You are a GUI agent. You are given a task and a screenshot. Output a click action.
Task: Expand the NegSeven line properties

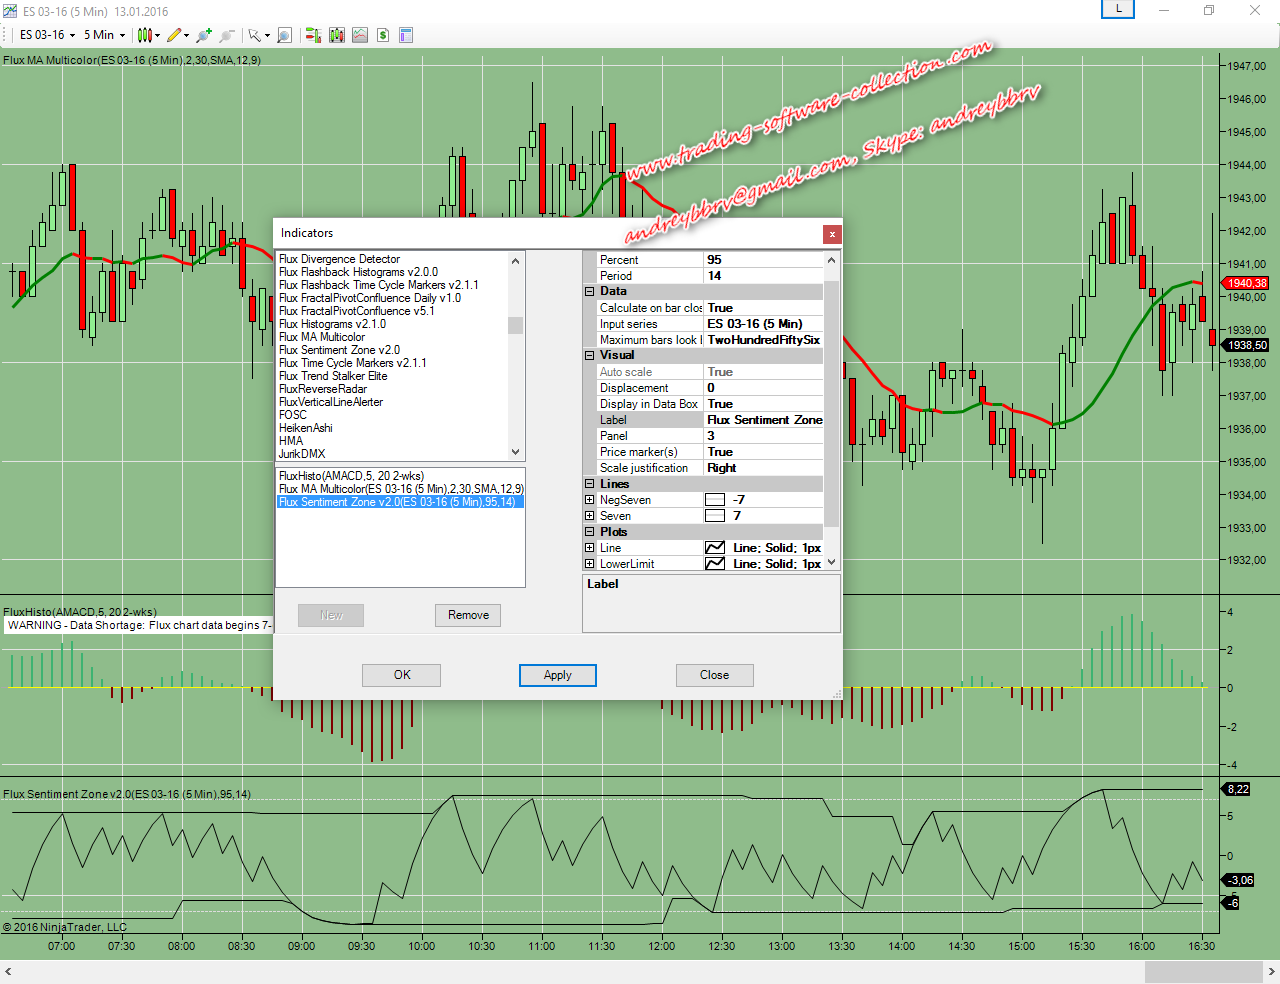coord(589,500)
